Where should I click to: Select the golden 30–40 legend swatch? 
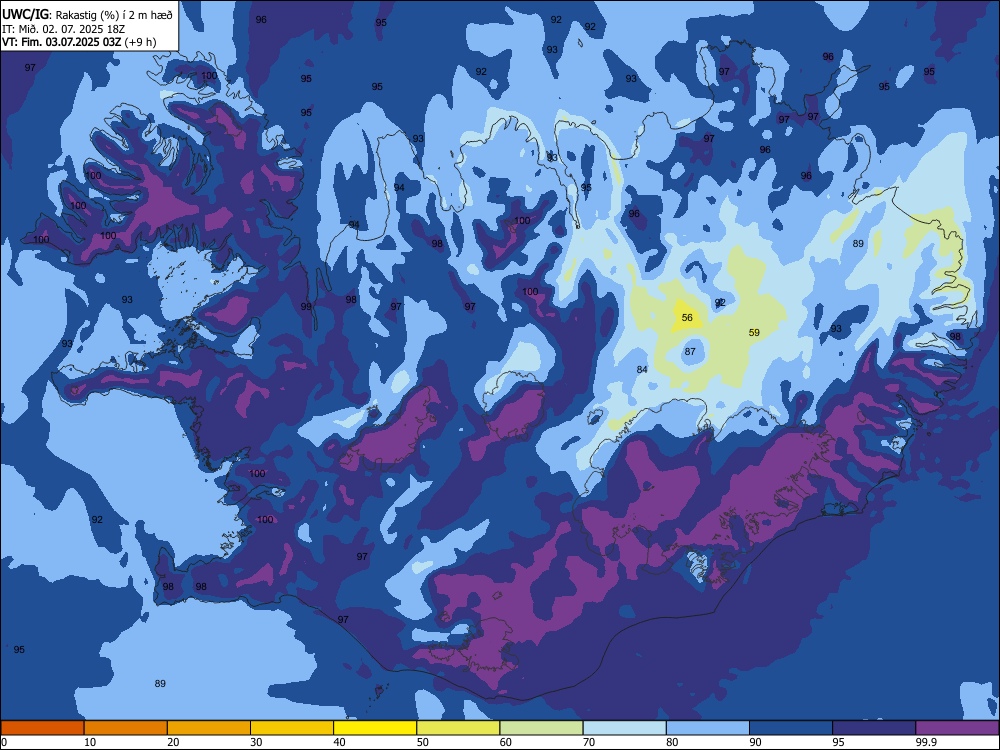pyautogui.click(x=292, y=728)
